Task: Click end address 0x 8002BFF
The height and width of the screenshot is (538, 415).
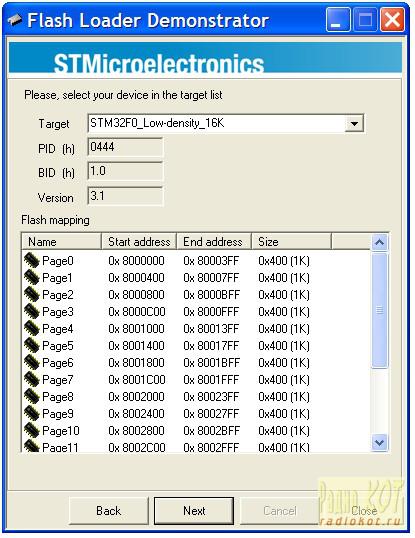Action: click(212, 431)
